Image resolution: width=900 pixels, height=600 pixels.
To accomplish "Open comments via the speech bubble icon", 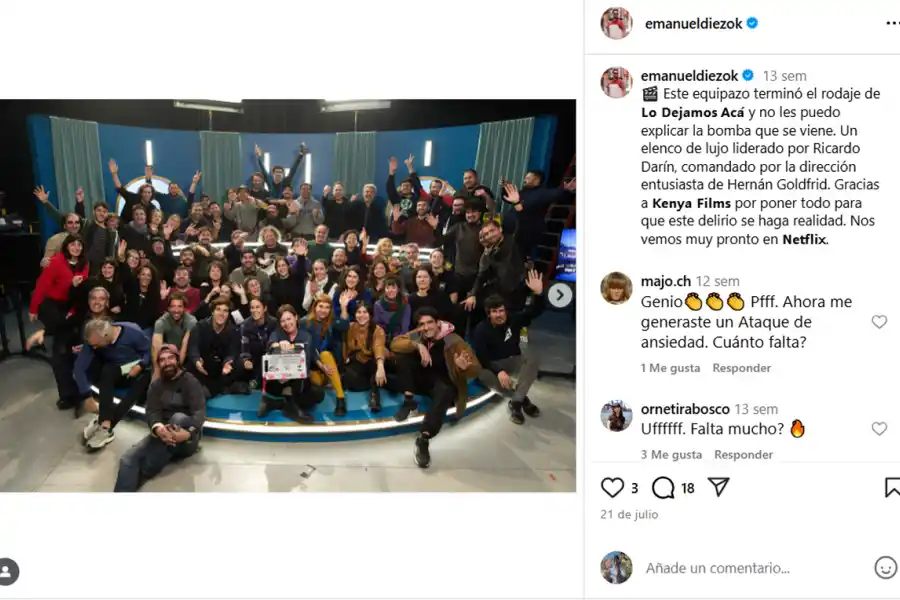I will (663, 488).
